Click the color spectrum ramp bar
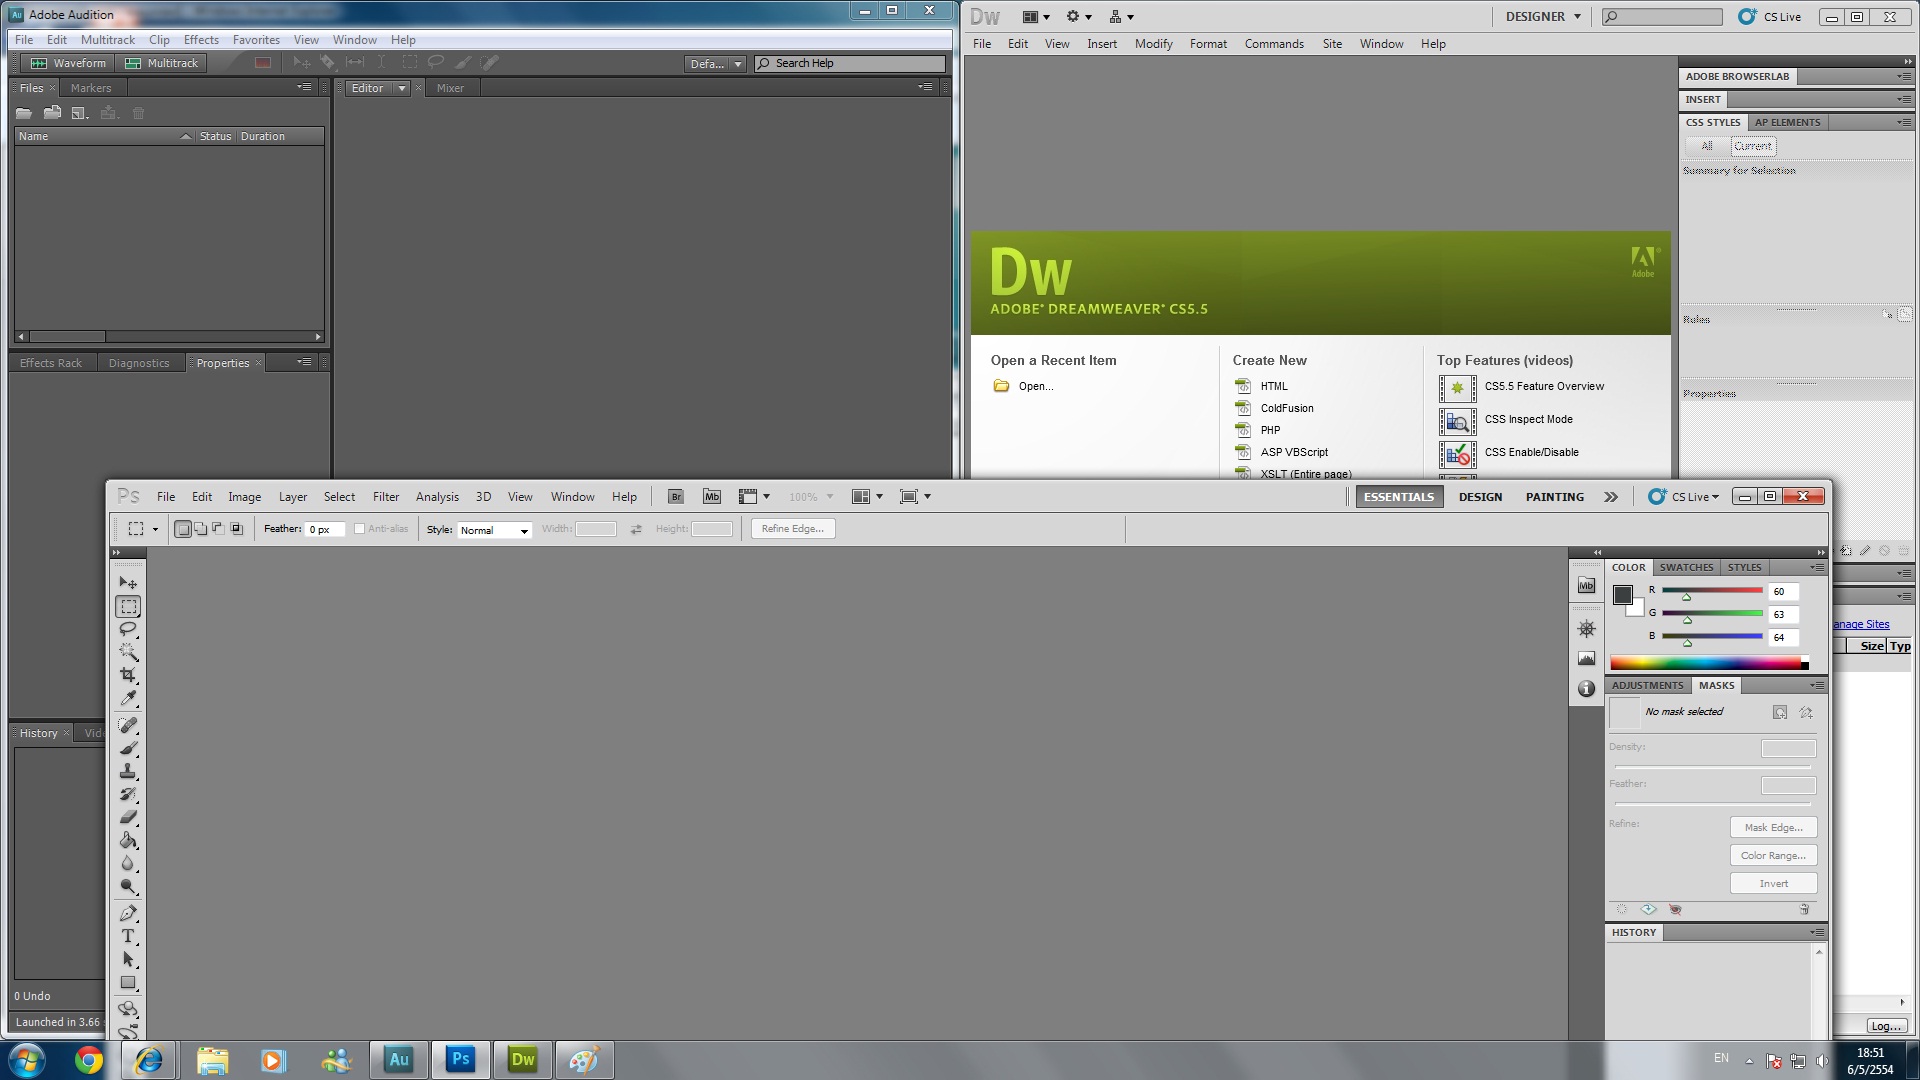This screenshot has width=1920, height=1080. coord(1705,663)
